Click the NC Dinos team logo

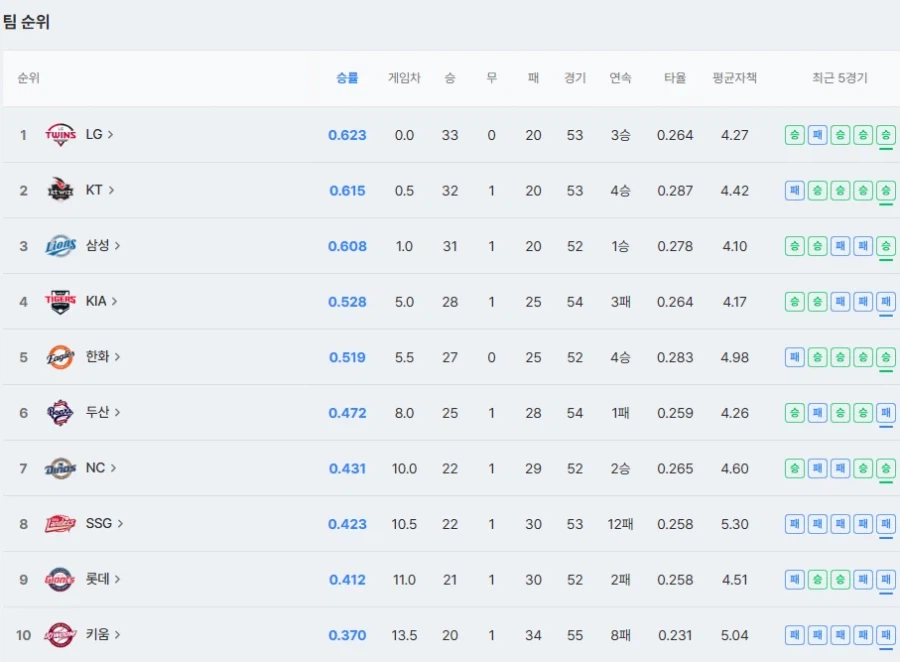(60, 469)
